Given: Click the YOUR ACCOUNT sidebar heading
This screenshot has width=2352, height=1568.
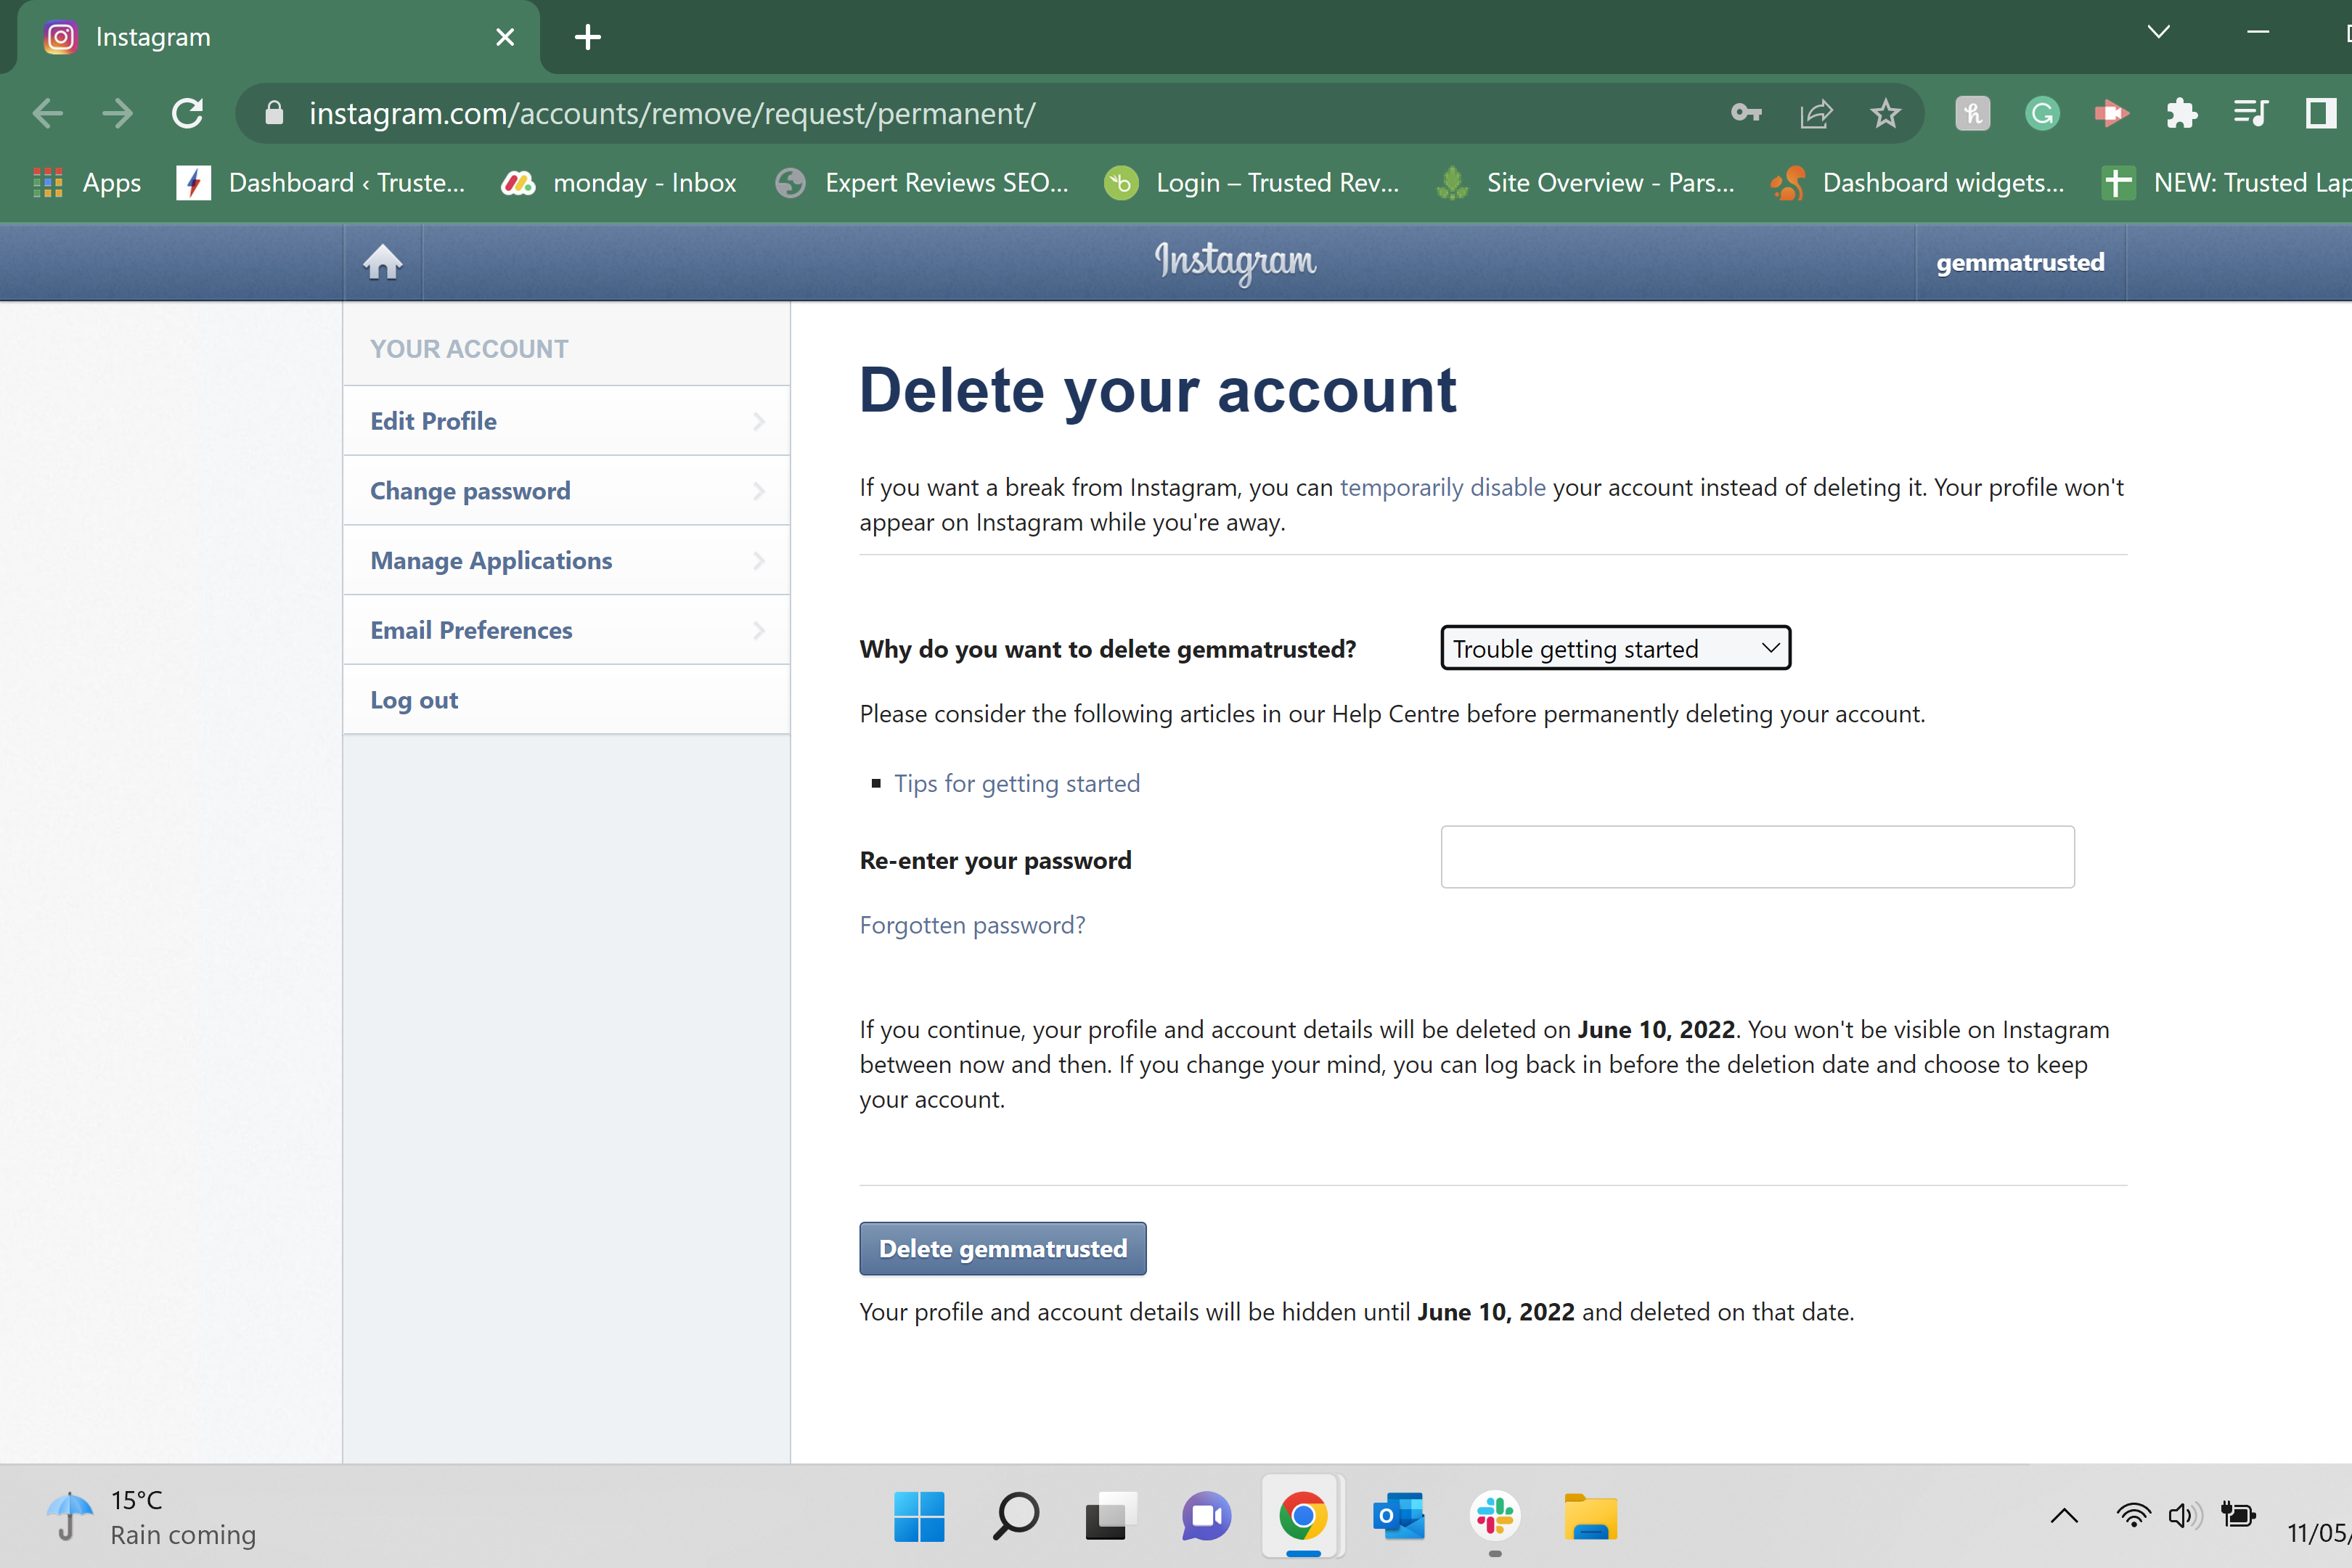Looking at the screenshot, I should (x=469, y=349).
